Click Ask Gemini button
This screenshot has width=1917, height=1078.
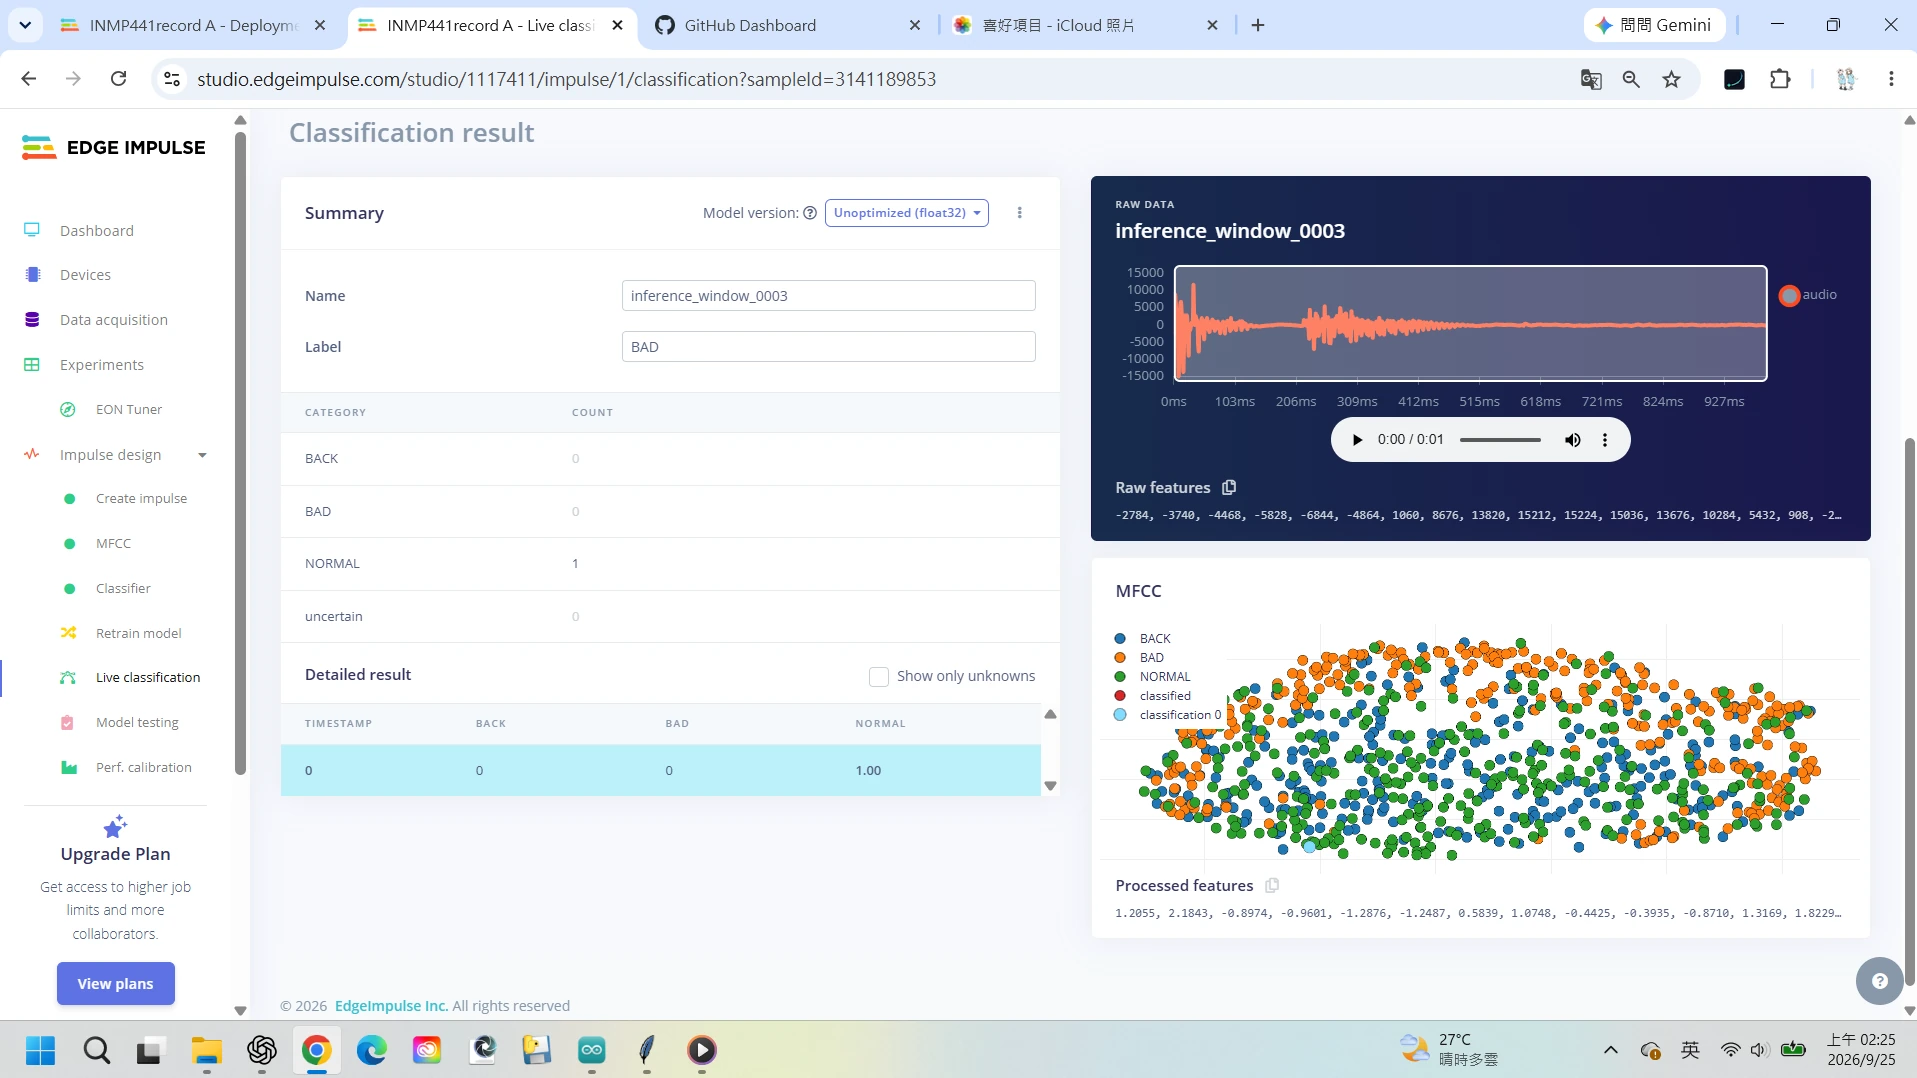[1654, 25]
